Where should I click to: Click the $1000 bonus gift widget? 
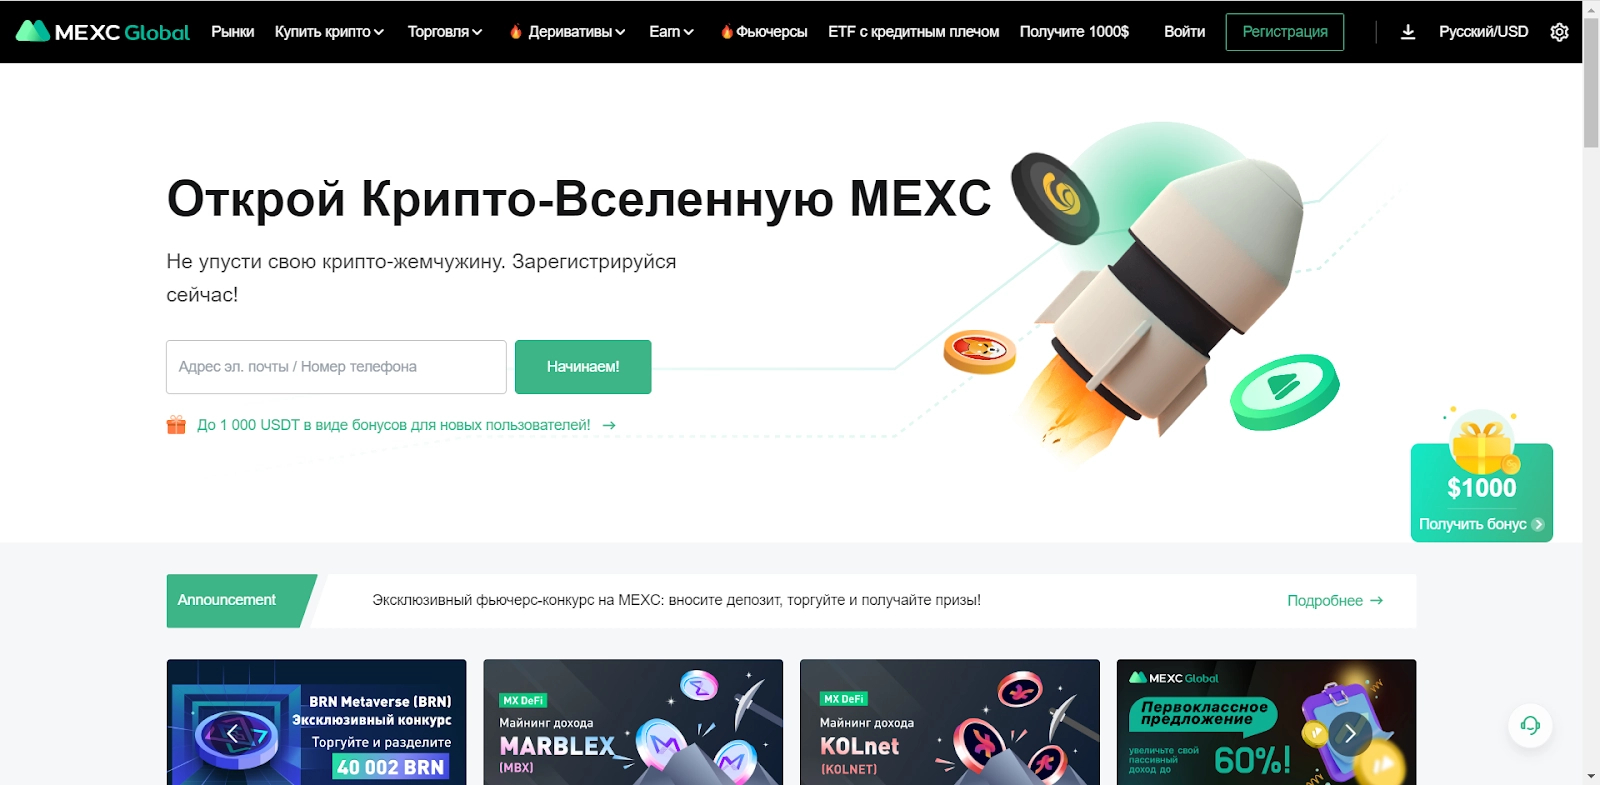click(1481, 478)
